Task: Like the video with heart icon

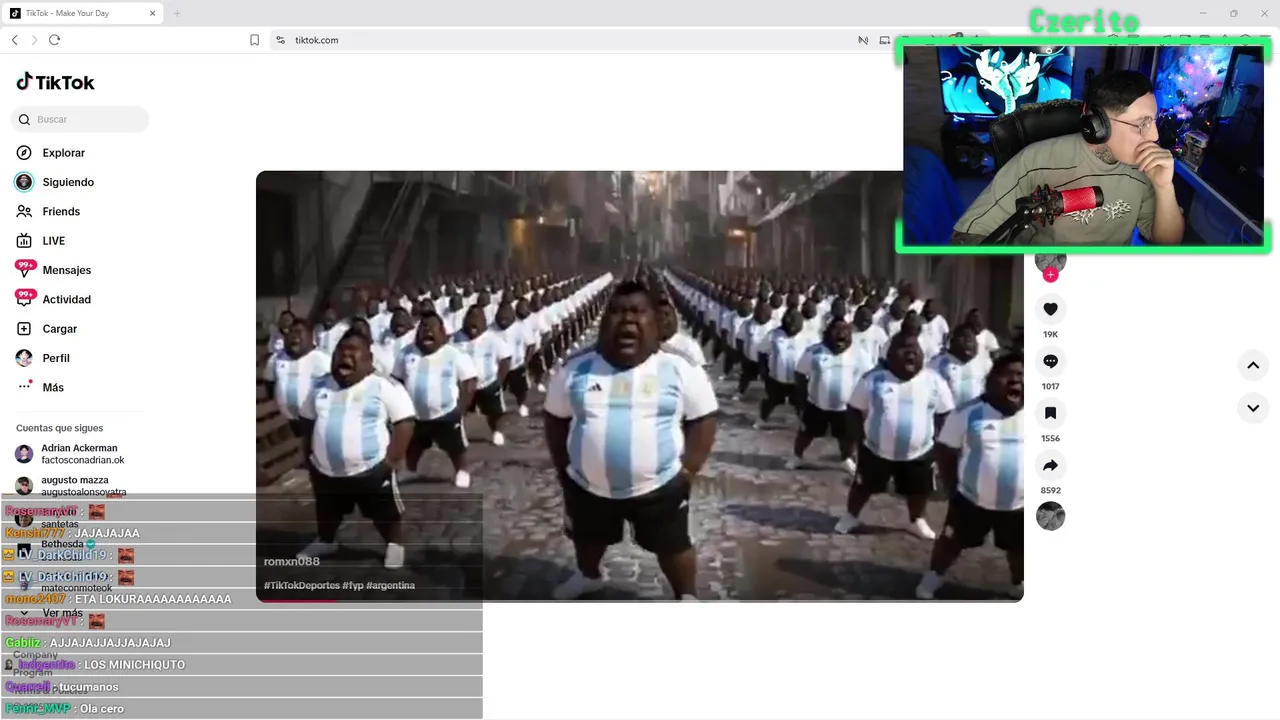Action: pos(1050,309)
